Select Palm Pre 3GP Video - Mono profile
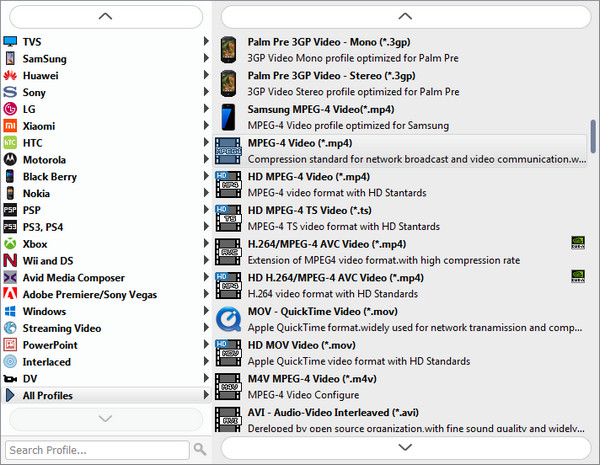The height and width of the screenshot is (465, 600). pyautogui.click(x=400, y=50)
